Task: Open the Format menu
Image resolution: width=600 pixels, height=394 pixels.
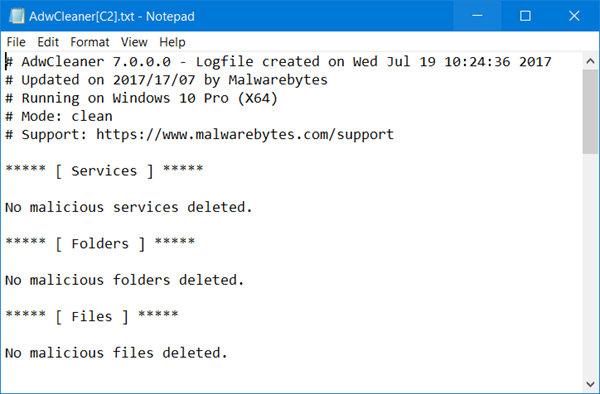Action: pyautogui.click(x=90, y=42)
